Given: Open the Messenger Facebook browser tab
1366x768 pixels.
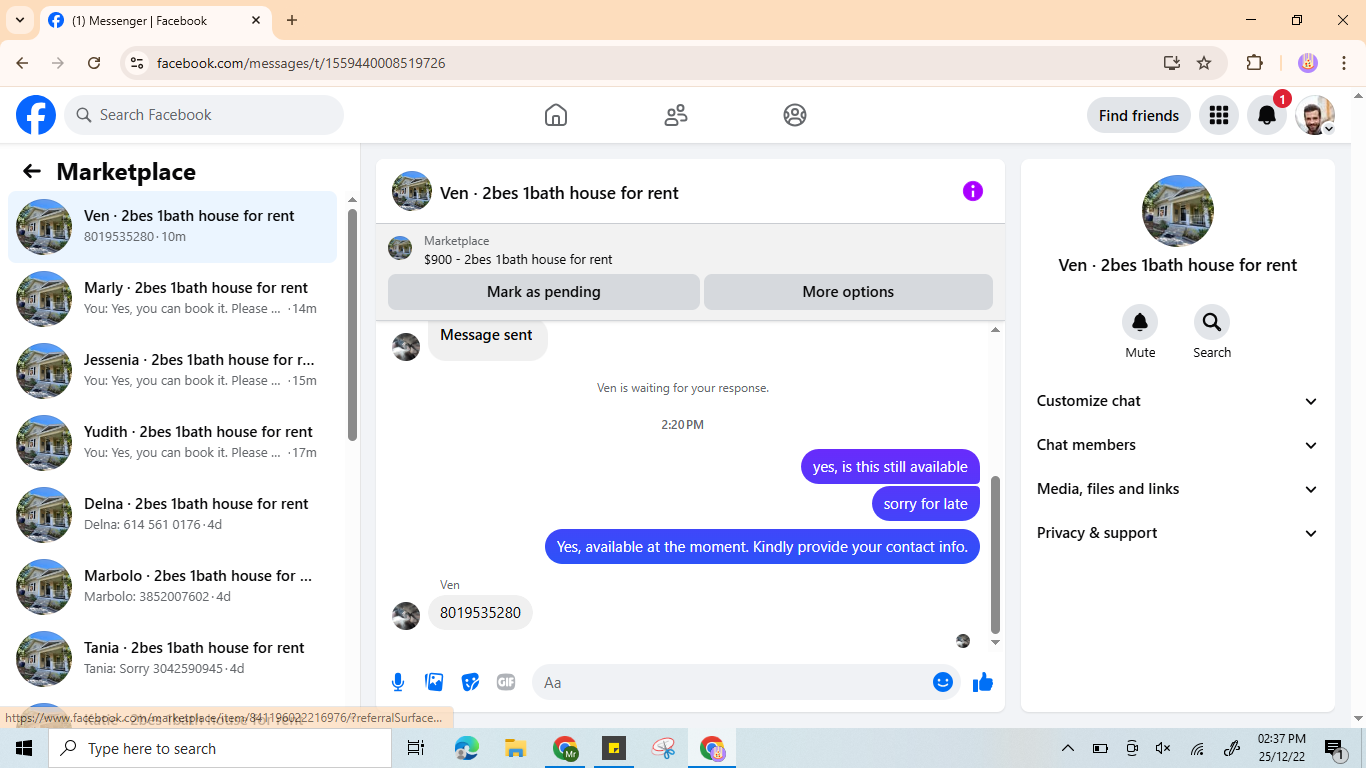Looking at the screenshot, I should pos(154,20).
